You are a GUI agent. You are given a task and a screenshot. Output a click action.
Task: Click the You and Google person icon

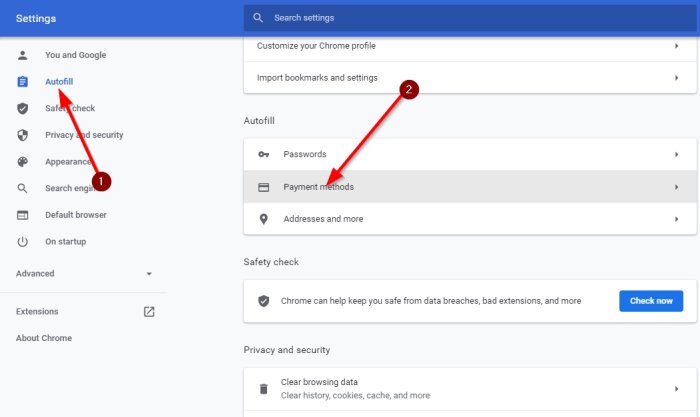click(x=23, y=55)
